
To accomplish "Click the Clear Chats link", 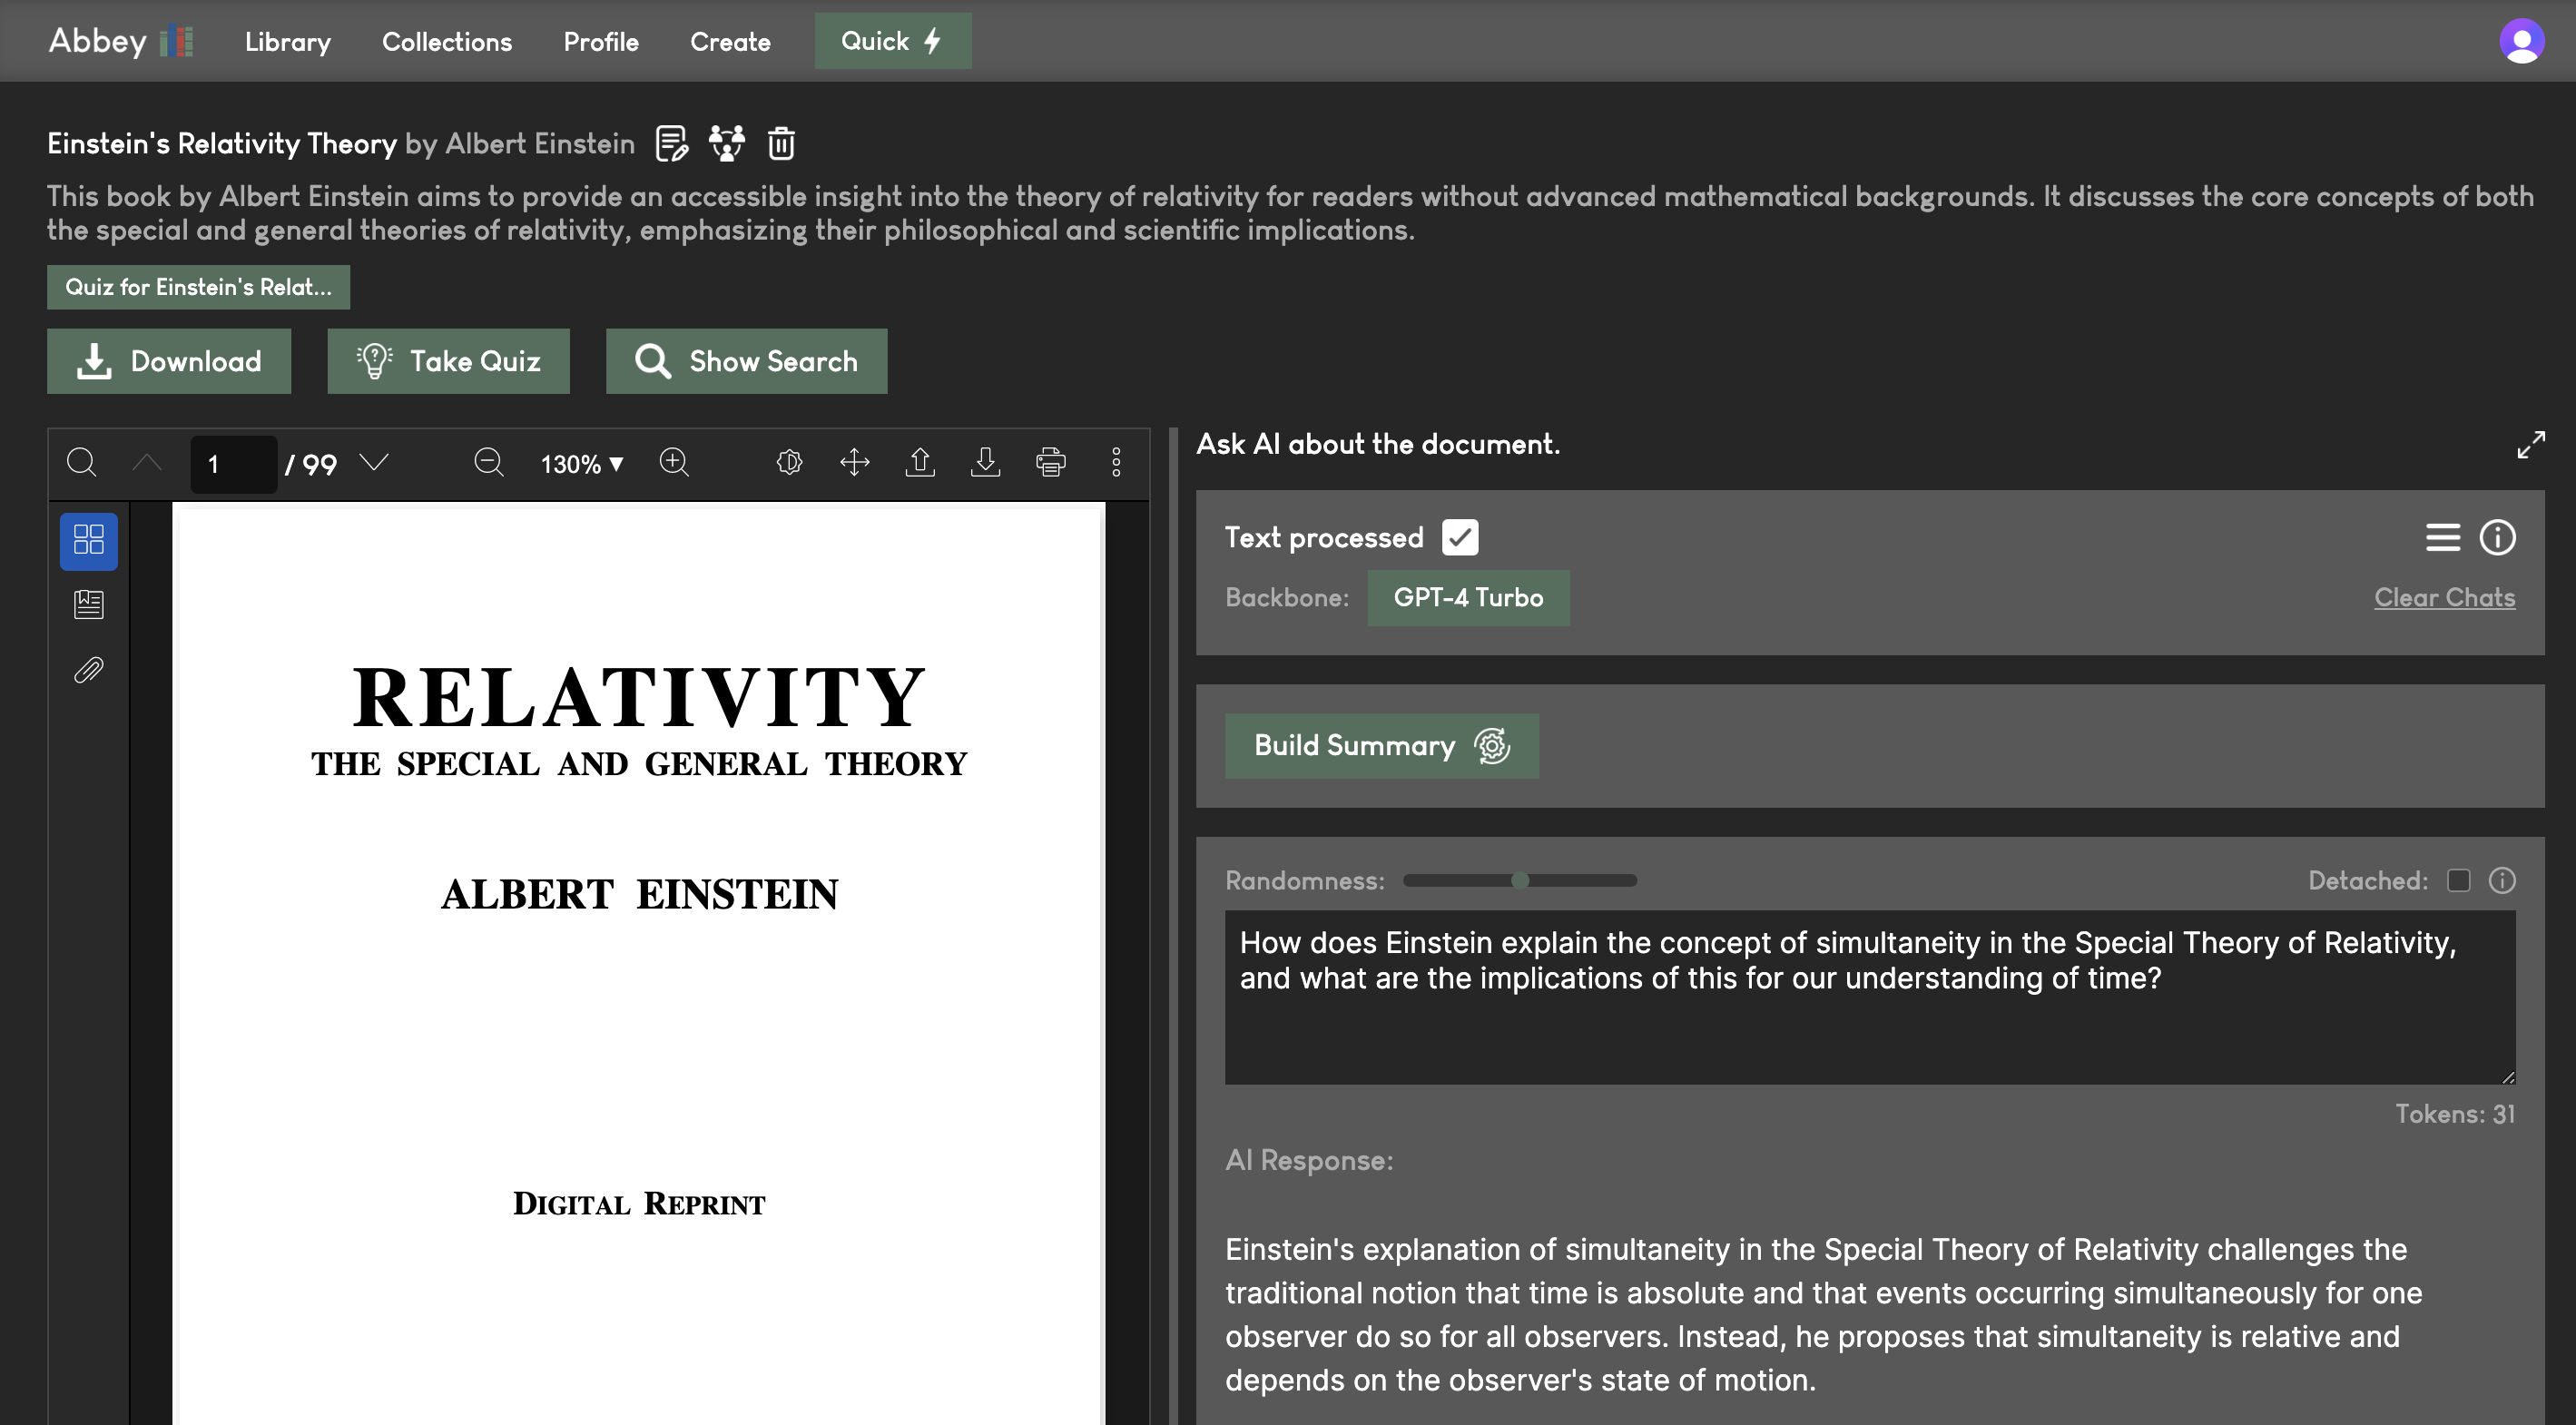I will coord(2444,597).
